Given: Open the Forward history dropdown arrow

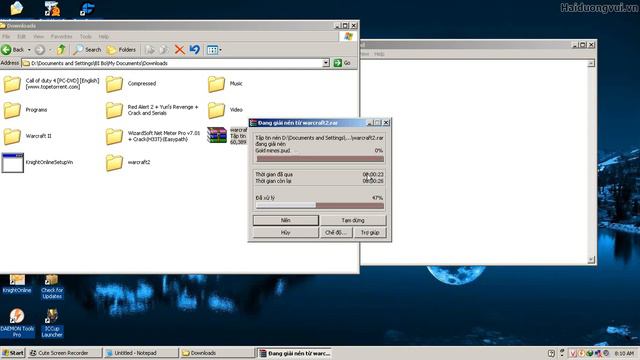Looking at the screenshot, I should [50, 50].
